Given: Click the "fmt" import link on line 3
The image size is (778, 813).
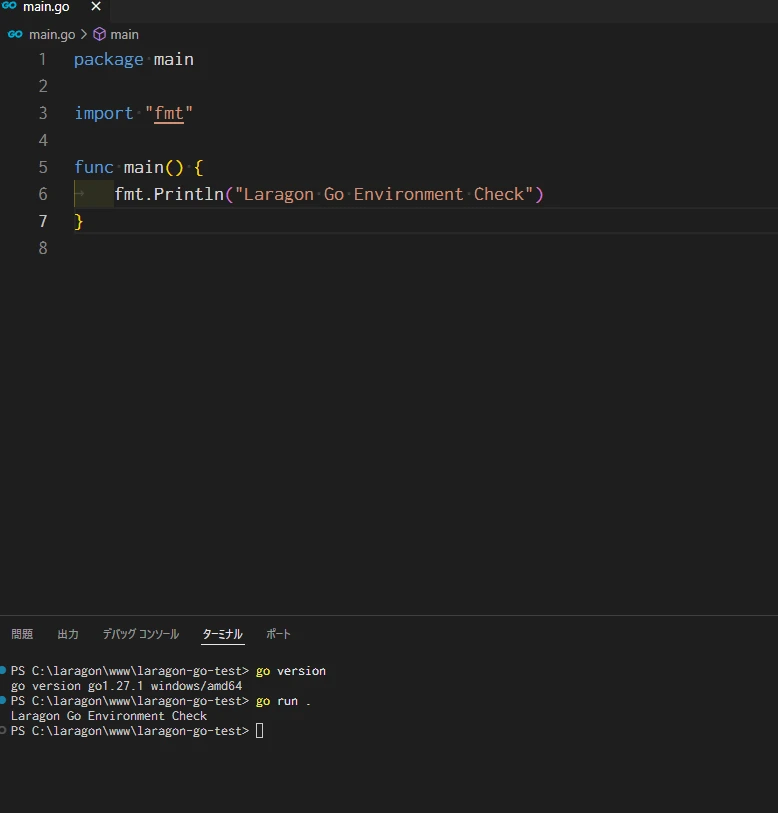Looking at the screenshot, I should [x=169, y=114].
